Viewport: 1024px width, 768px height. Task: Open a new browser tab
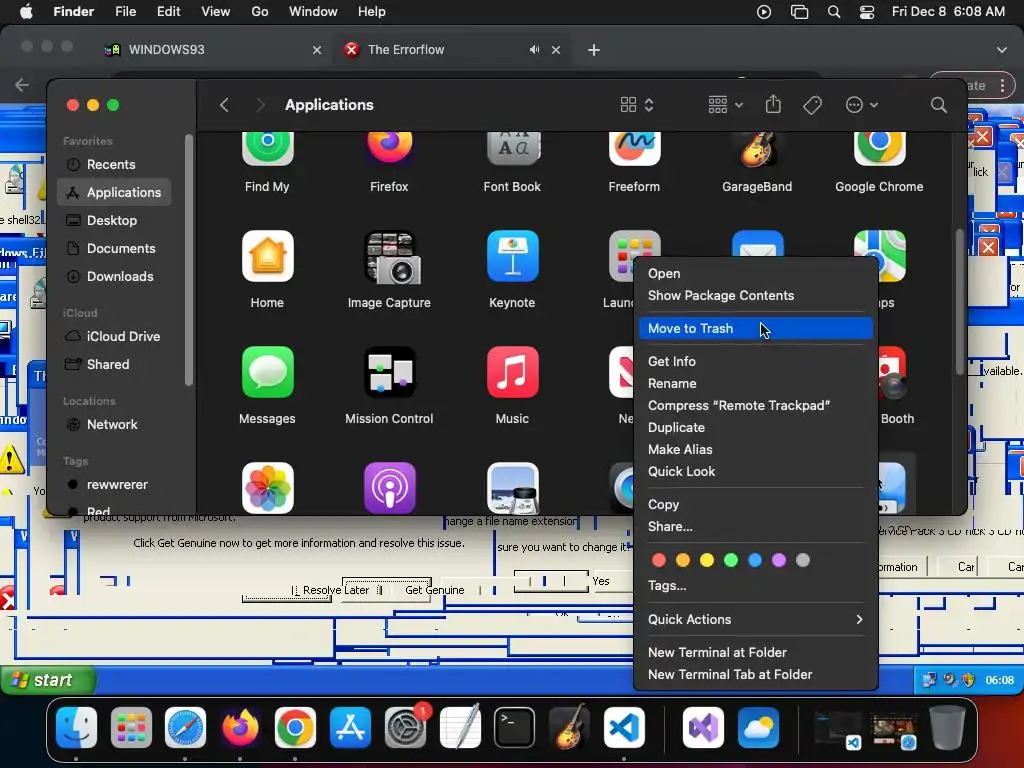594,50
